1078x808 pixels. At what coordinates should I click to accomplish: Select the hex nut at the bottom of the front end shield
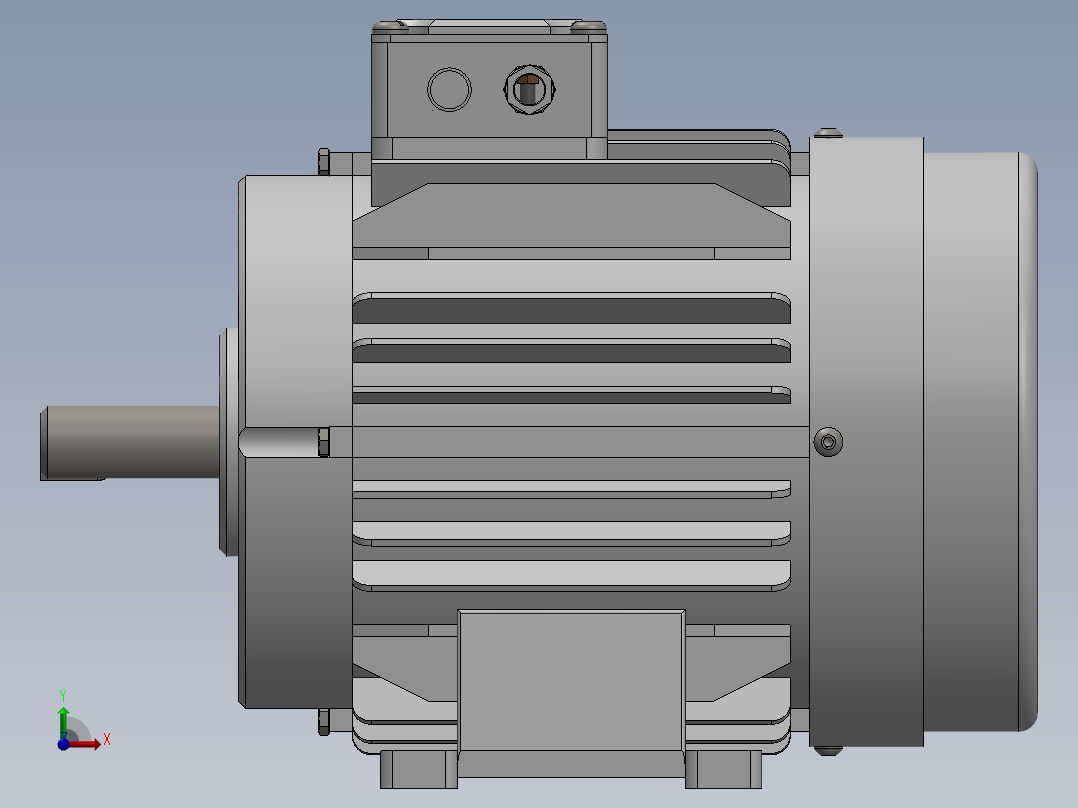[x=324, y=722]
